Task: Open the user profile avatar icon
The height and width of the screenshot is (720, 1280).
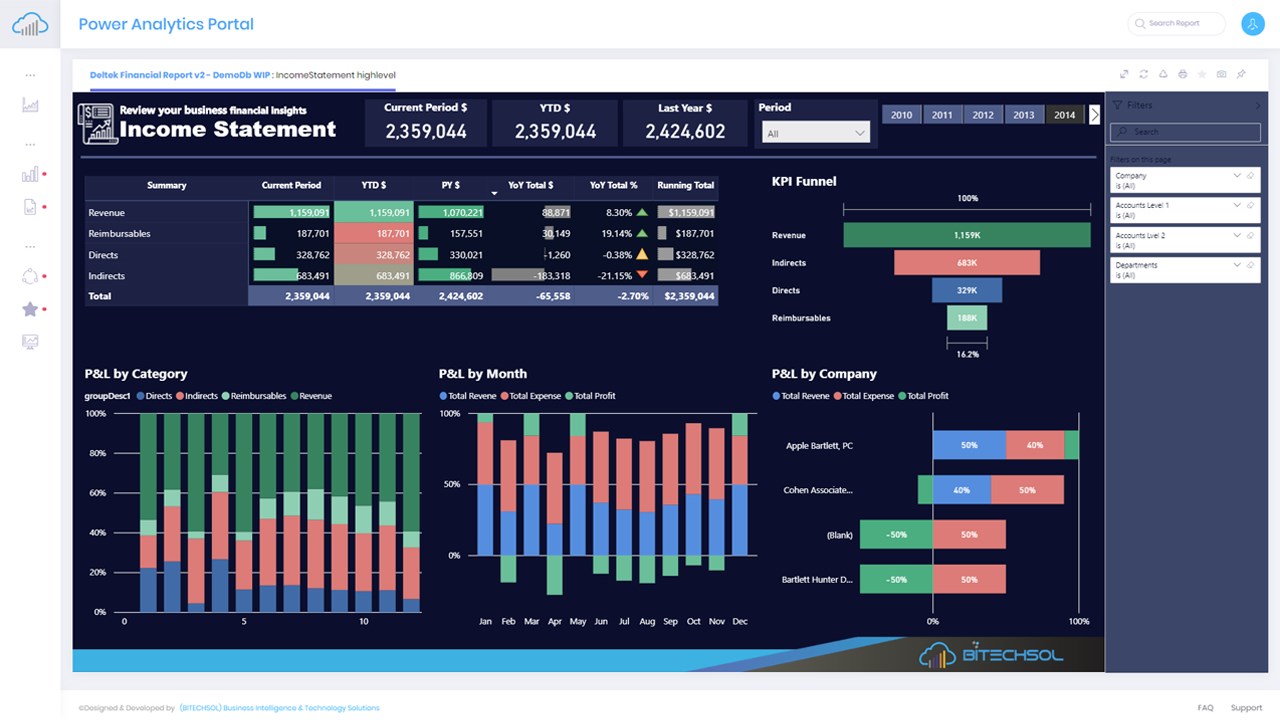Action: pos(1252,24)
